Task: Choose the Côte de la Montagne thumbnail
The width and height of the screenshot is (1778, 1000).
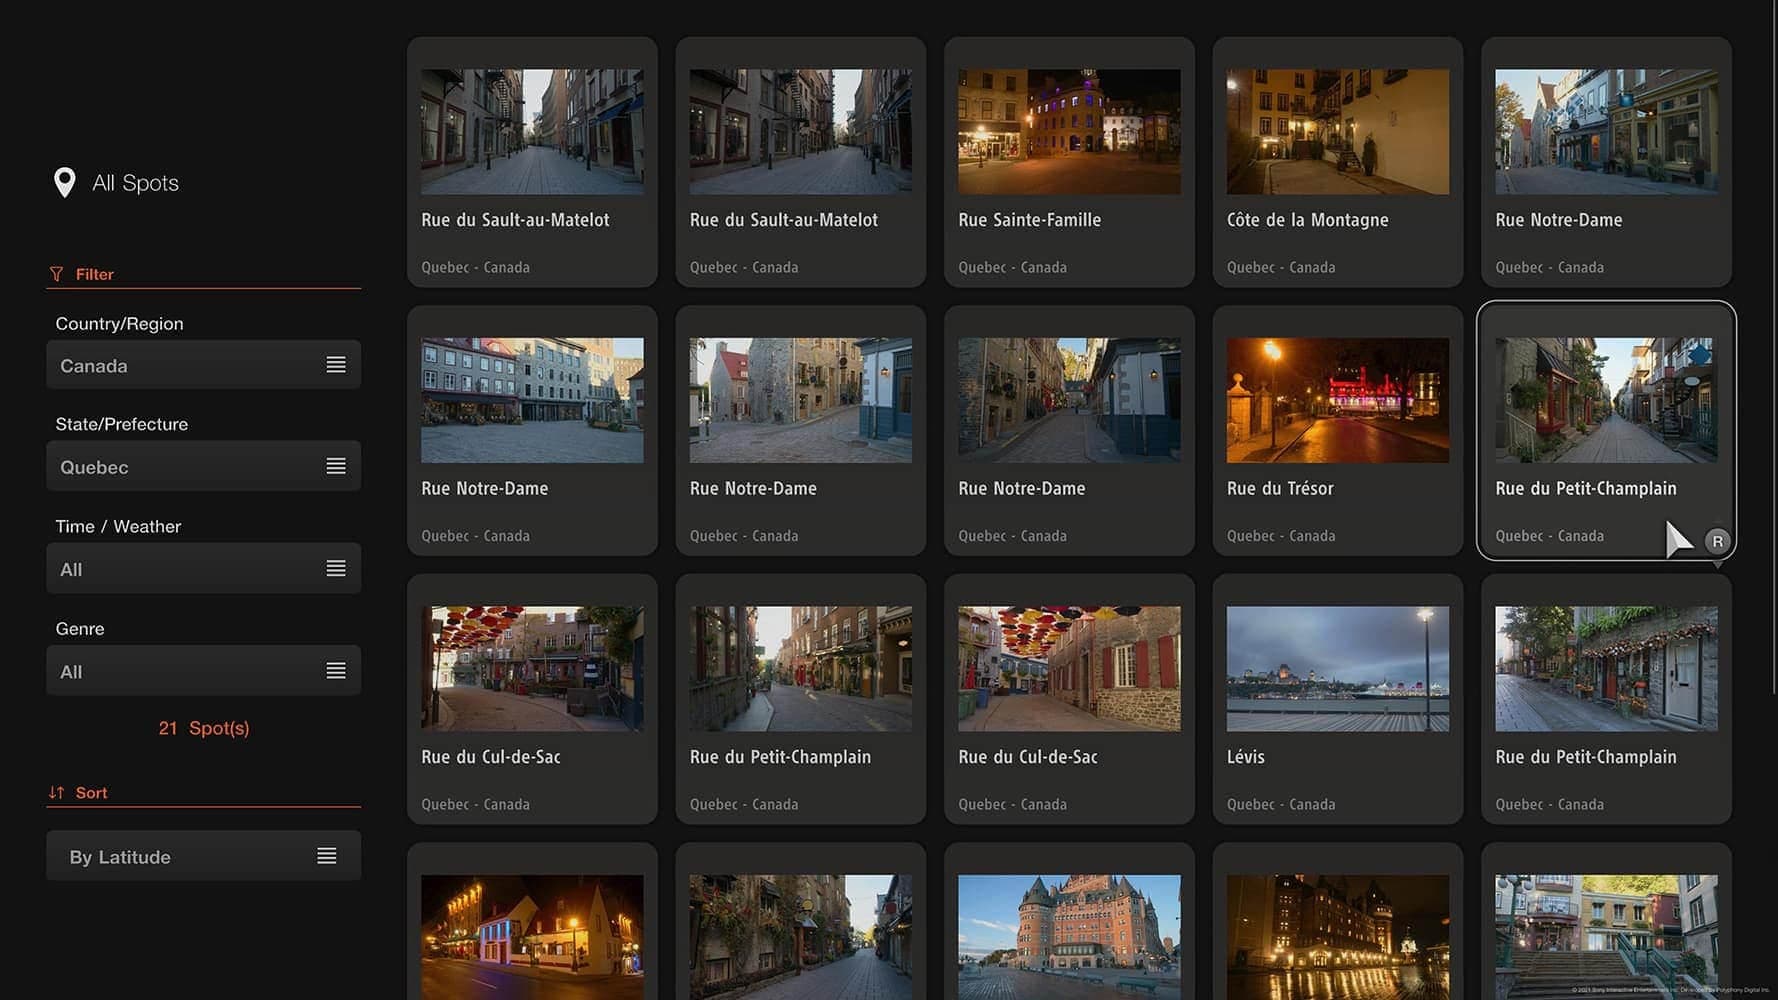Action: coord(1337,132)
